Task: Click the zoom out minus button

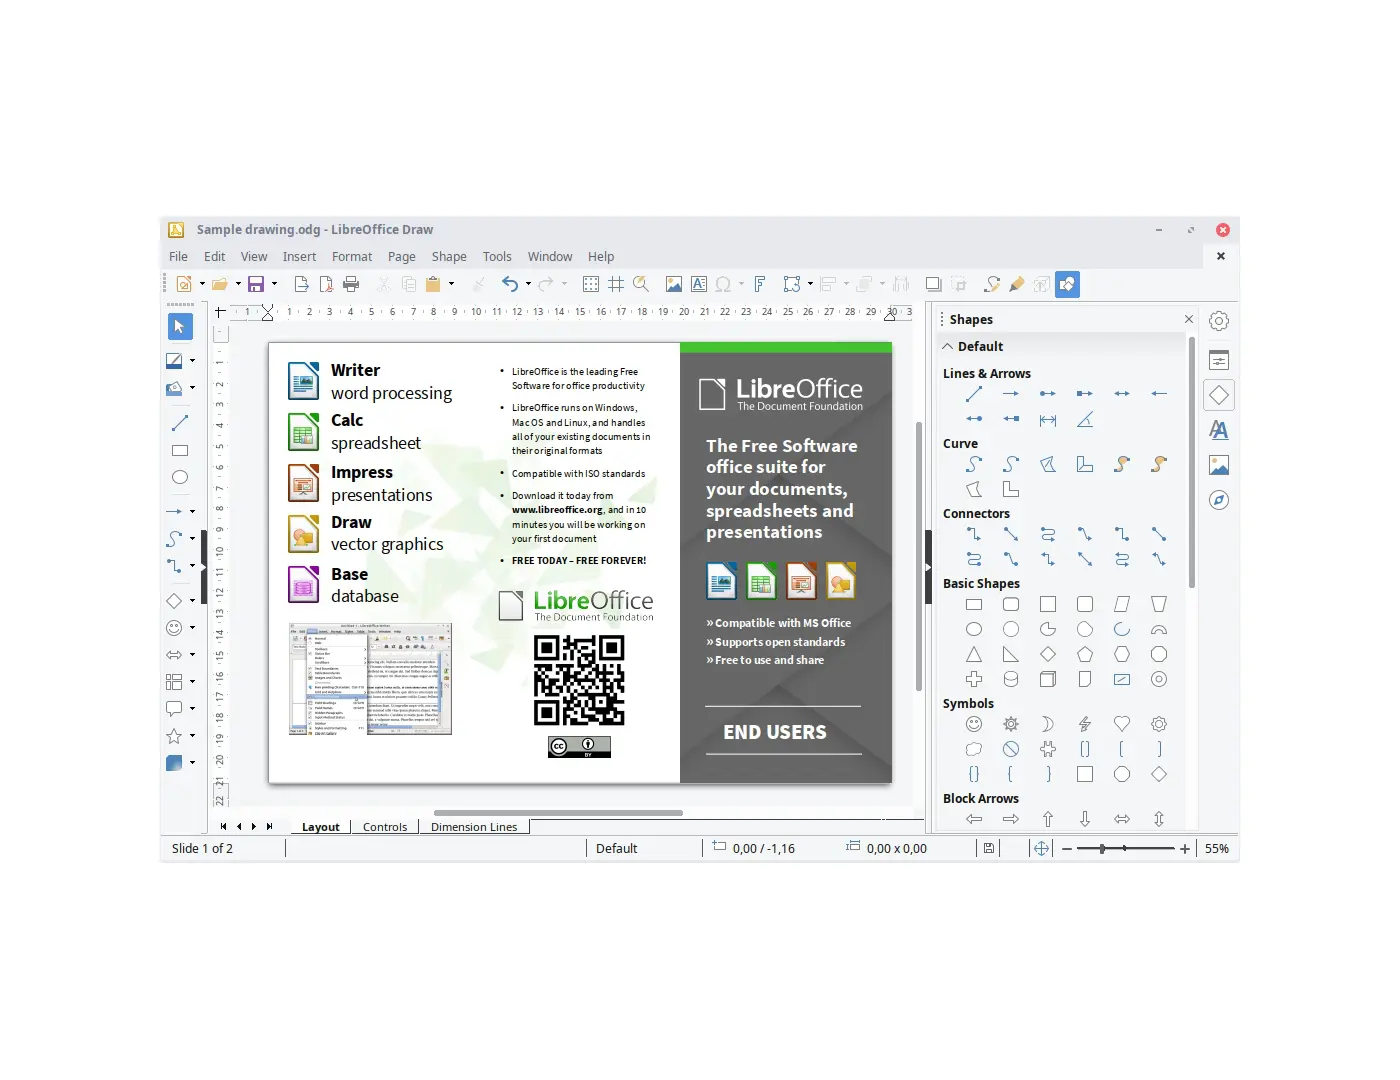Action: click(1067, 849)
